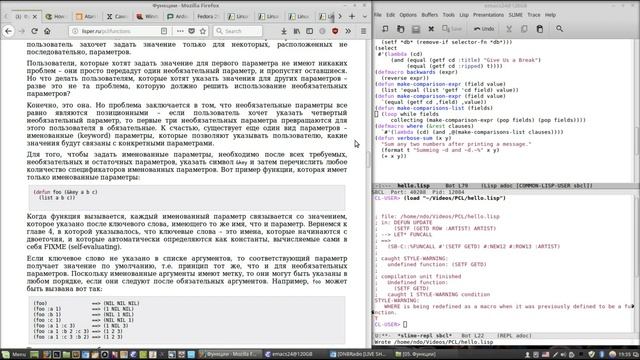
Task: Open Emacs Edit menu
Action: point(391,15)
